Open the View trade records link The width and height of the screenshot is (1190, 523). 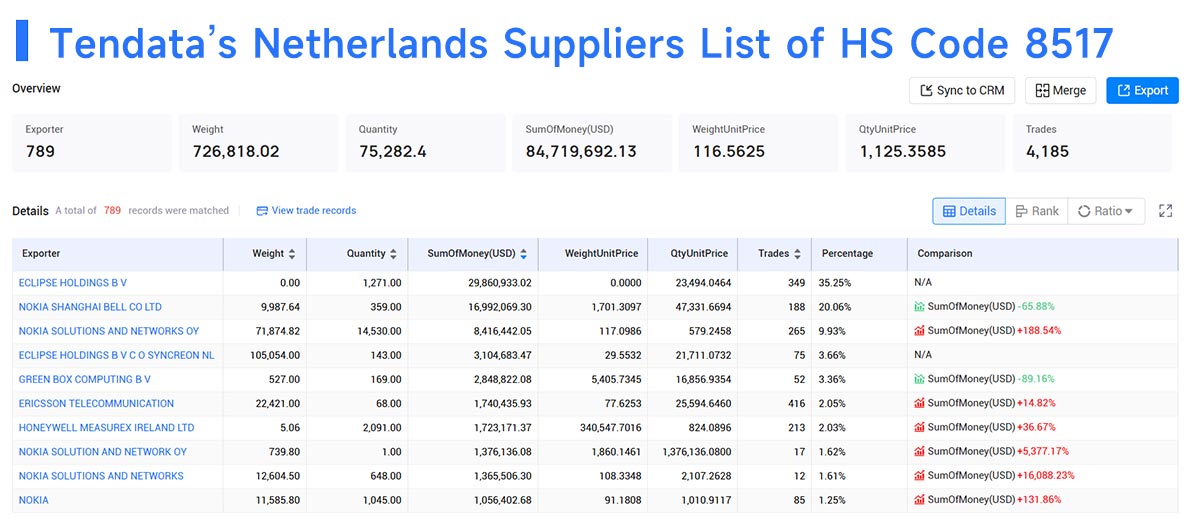coord(313,210)
